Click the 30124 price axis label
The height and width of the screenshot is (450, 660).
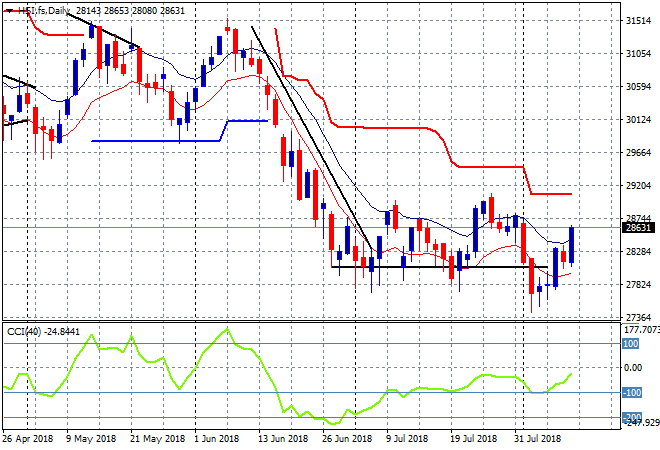click(x=639, y=120)
